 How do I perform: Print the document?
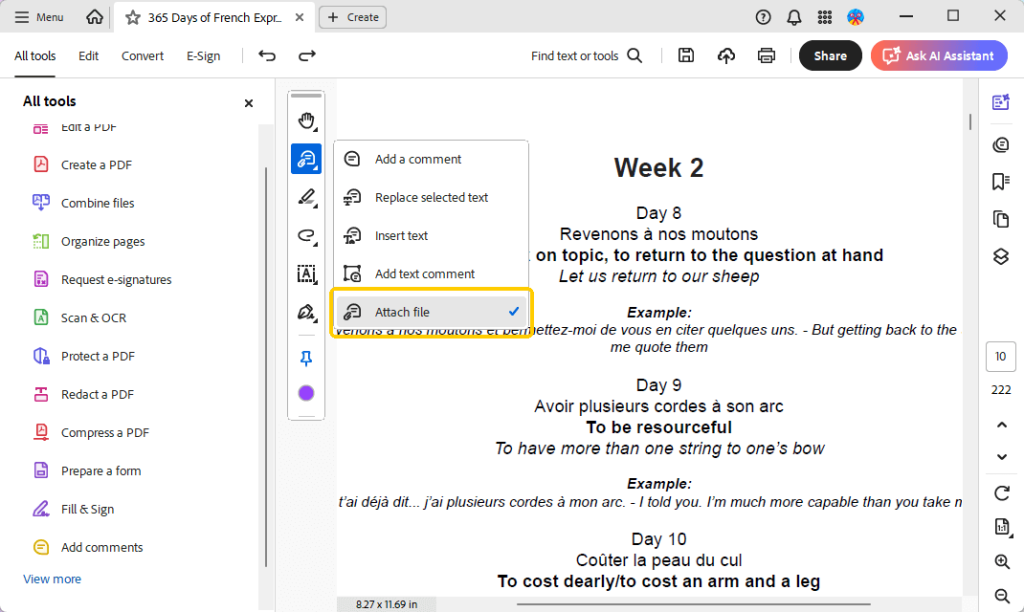click(x=766, y=55)
